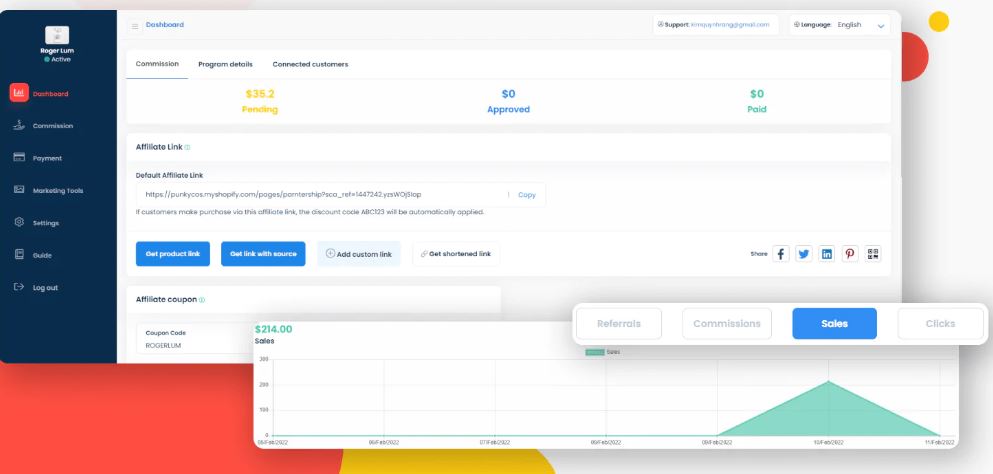Click info icon next to Affiliate Link

[187, 147]
